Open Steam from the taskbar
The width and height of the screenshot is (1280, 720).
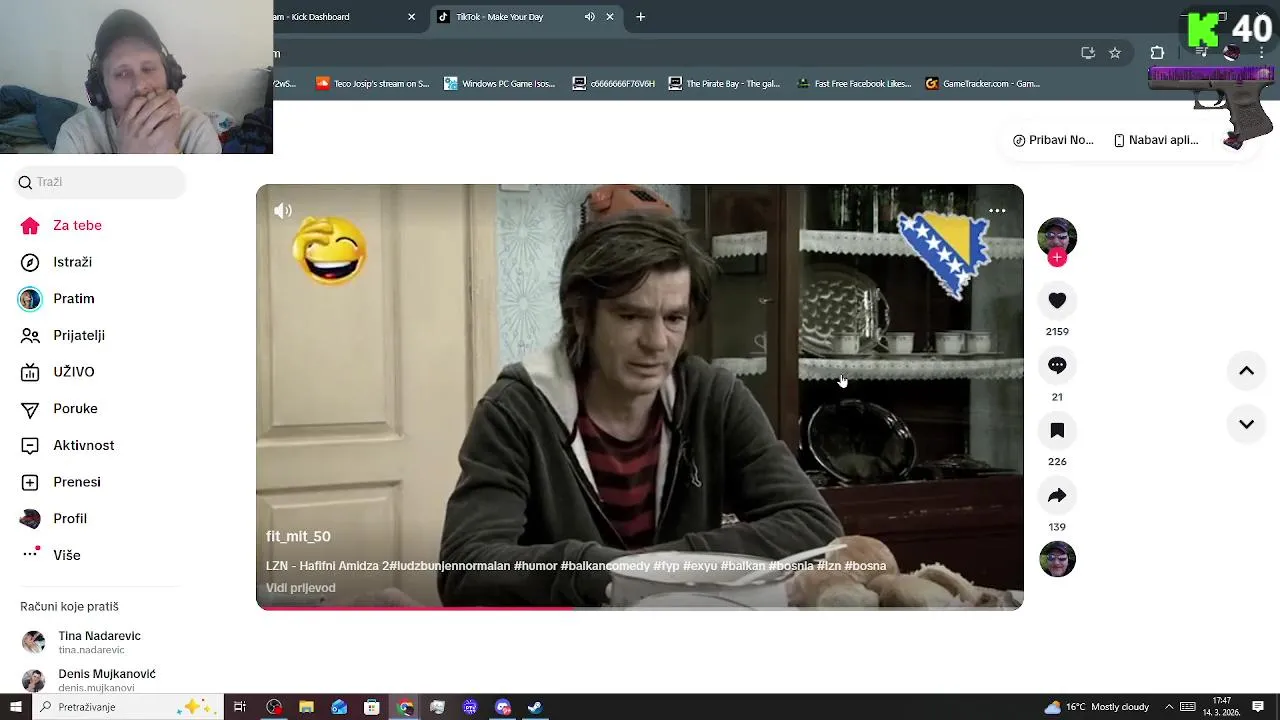(x=535, y=707)
